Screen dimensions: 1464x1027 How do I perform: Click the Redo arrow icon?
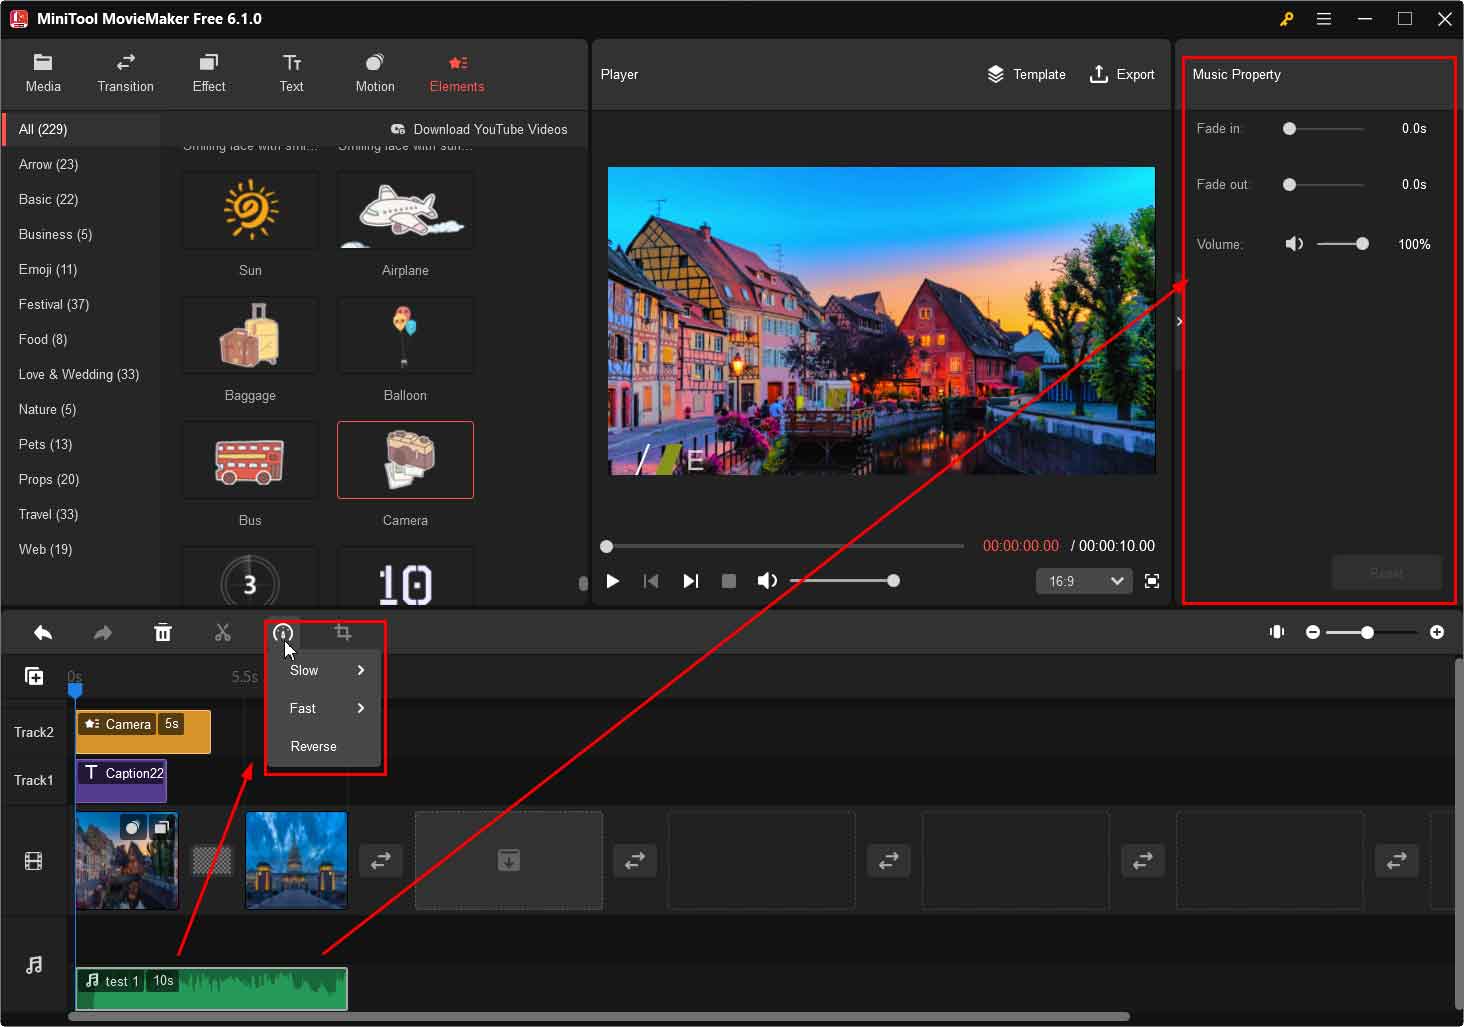pos(103,632)
